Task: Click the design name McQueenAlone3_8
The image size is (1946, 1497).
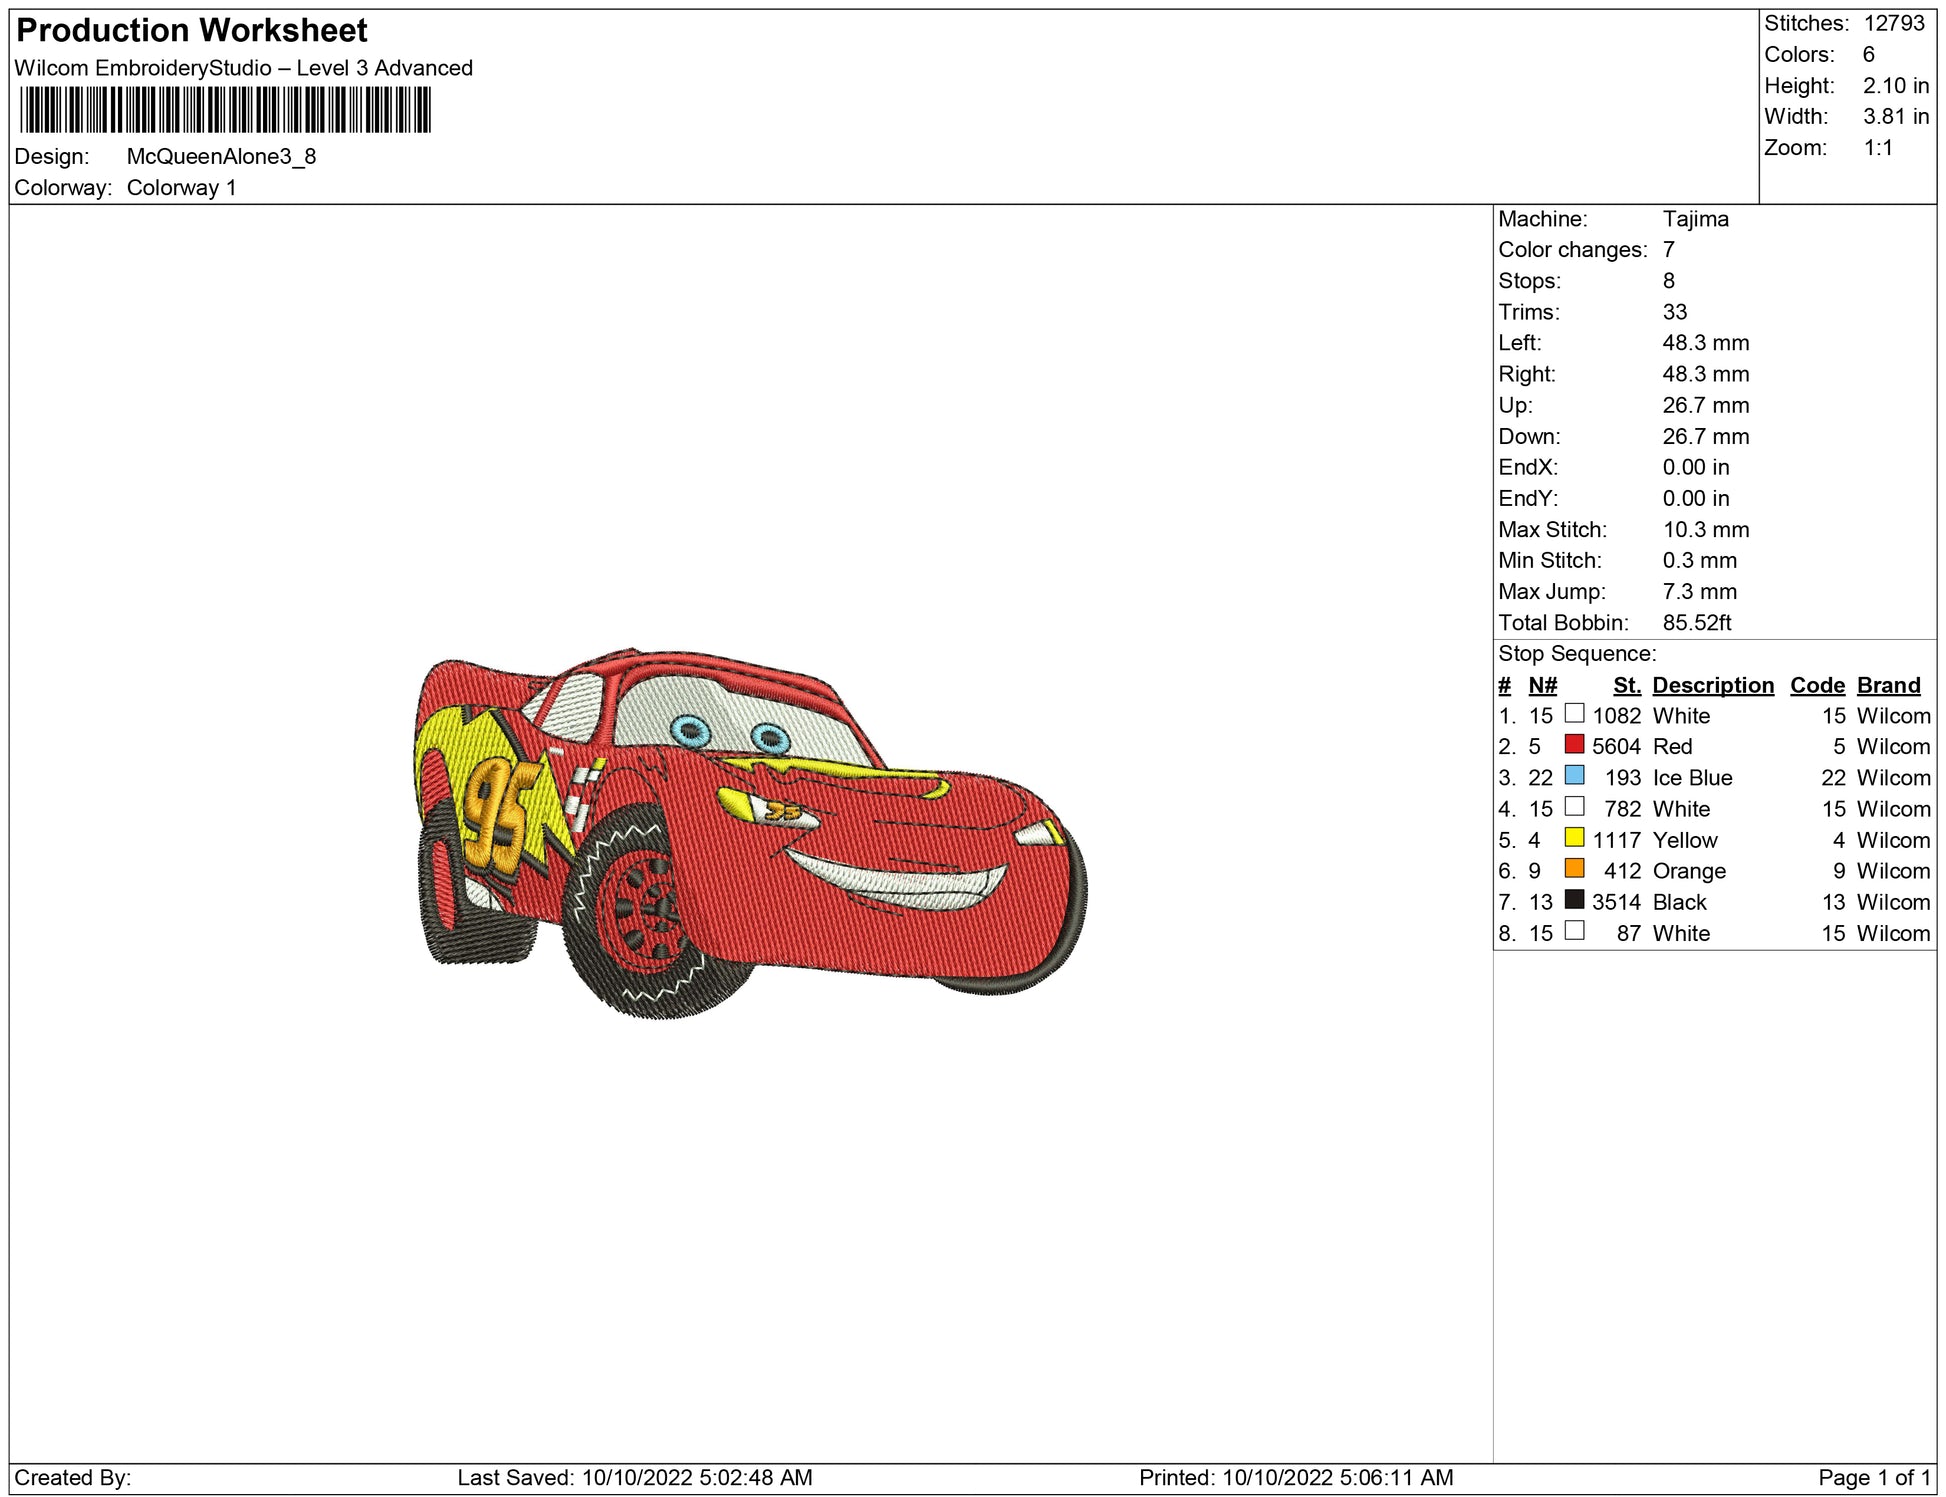Action: 221,157
